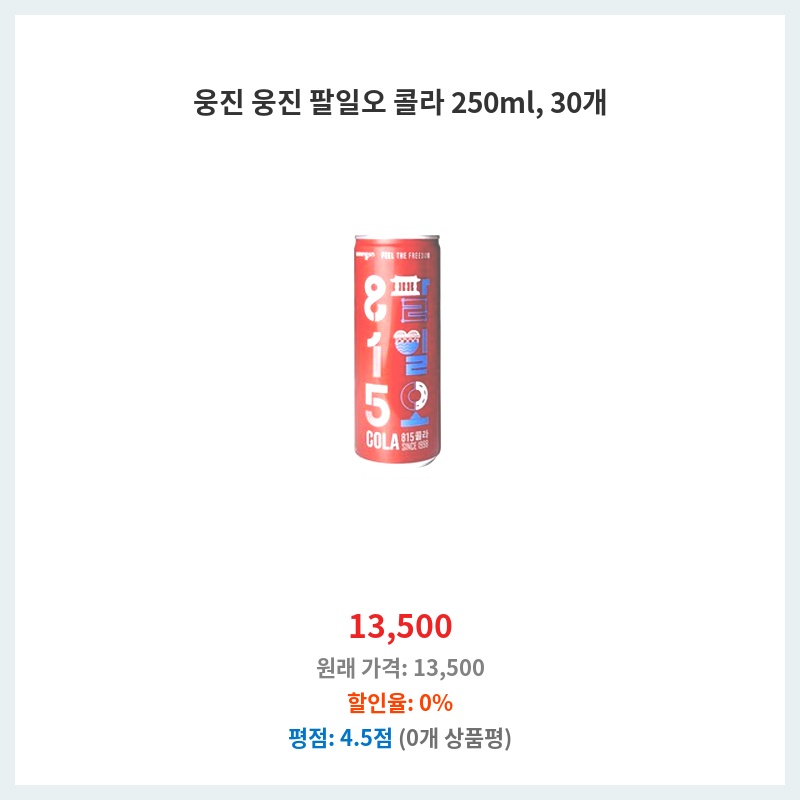Click the white 815 numerals on the can

coord(377,352)
